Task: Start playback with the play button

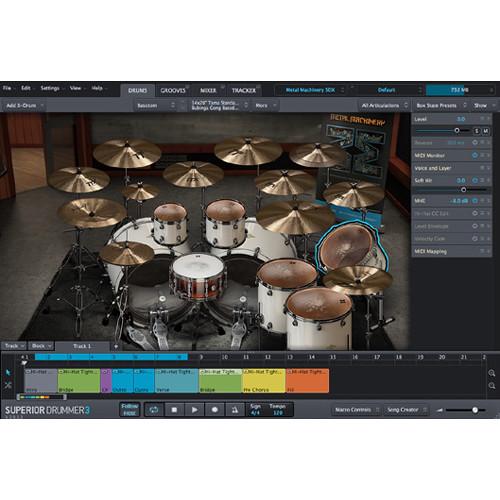Action: (195, 410)
